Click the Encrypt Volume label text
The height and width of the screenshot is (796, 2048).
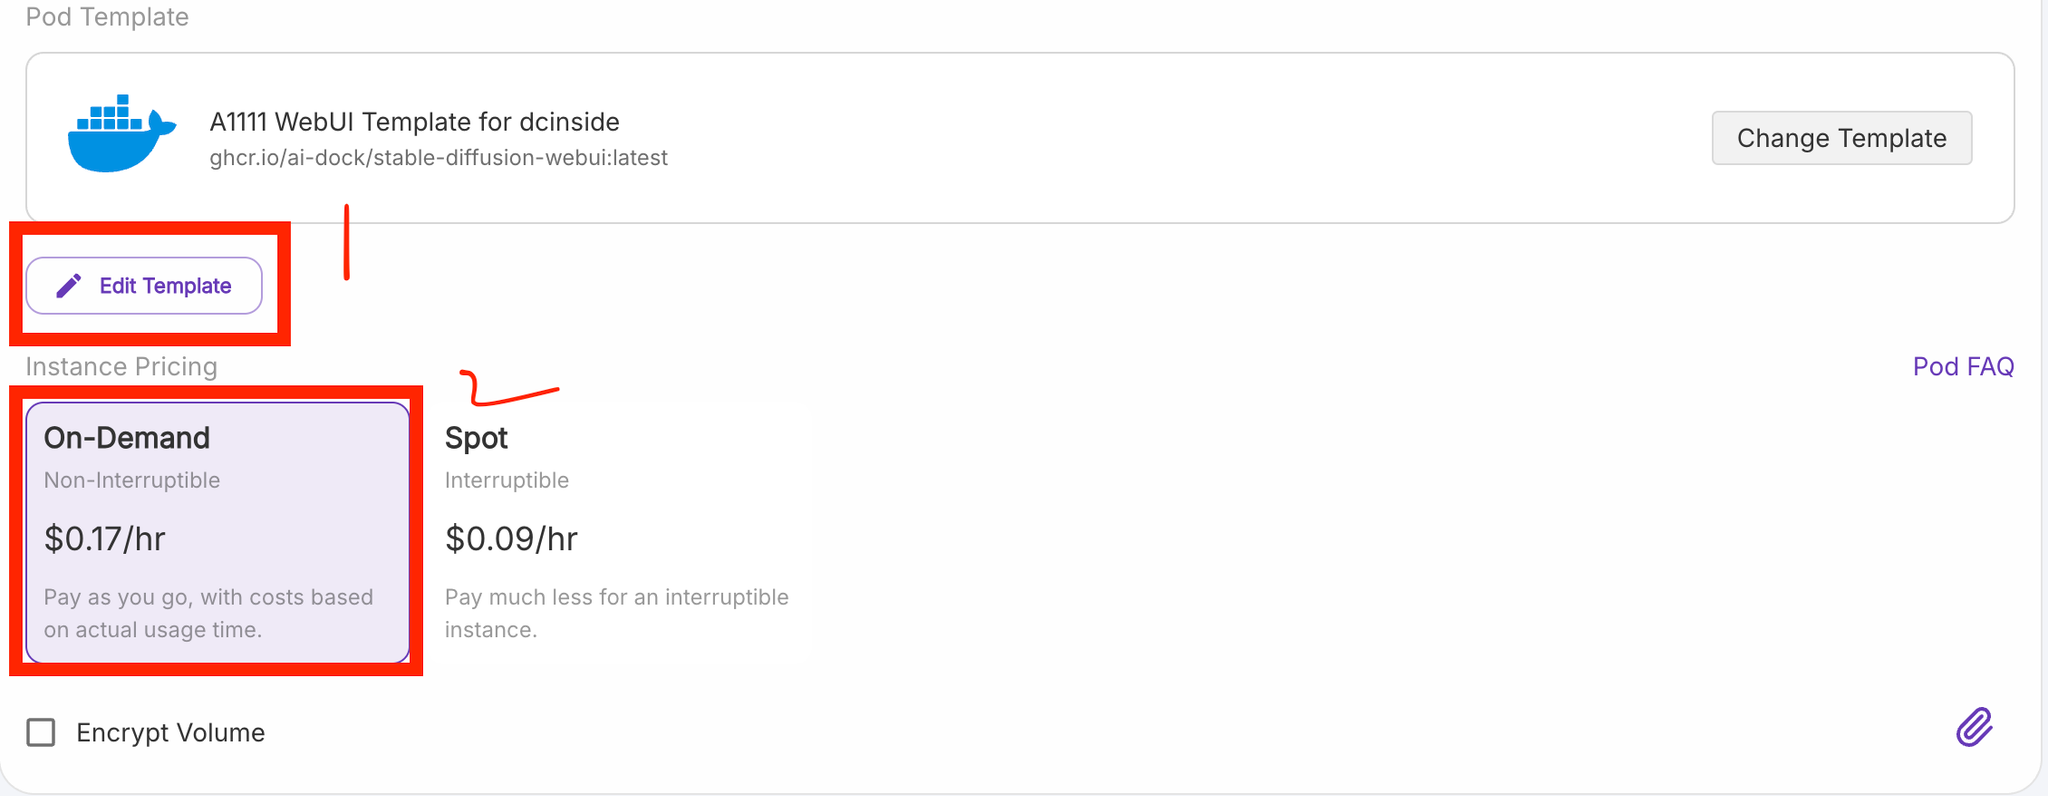tap(170, 732)
